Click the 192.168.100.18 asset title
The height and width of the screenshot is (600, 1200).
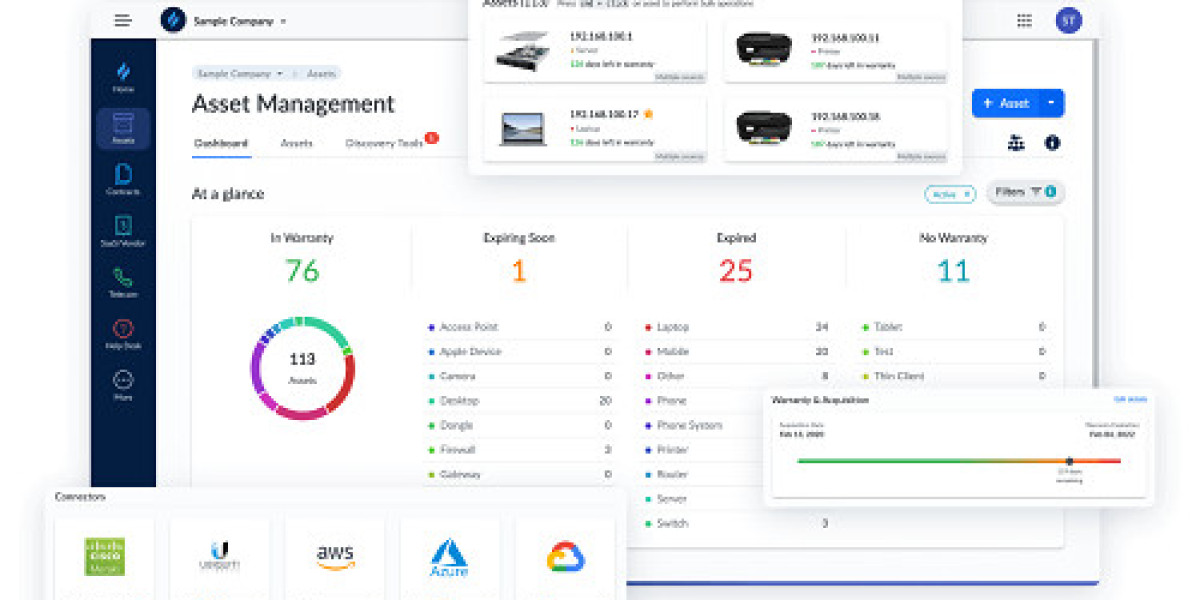[x=845, y=115]
